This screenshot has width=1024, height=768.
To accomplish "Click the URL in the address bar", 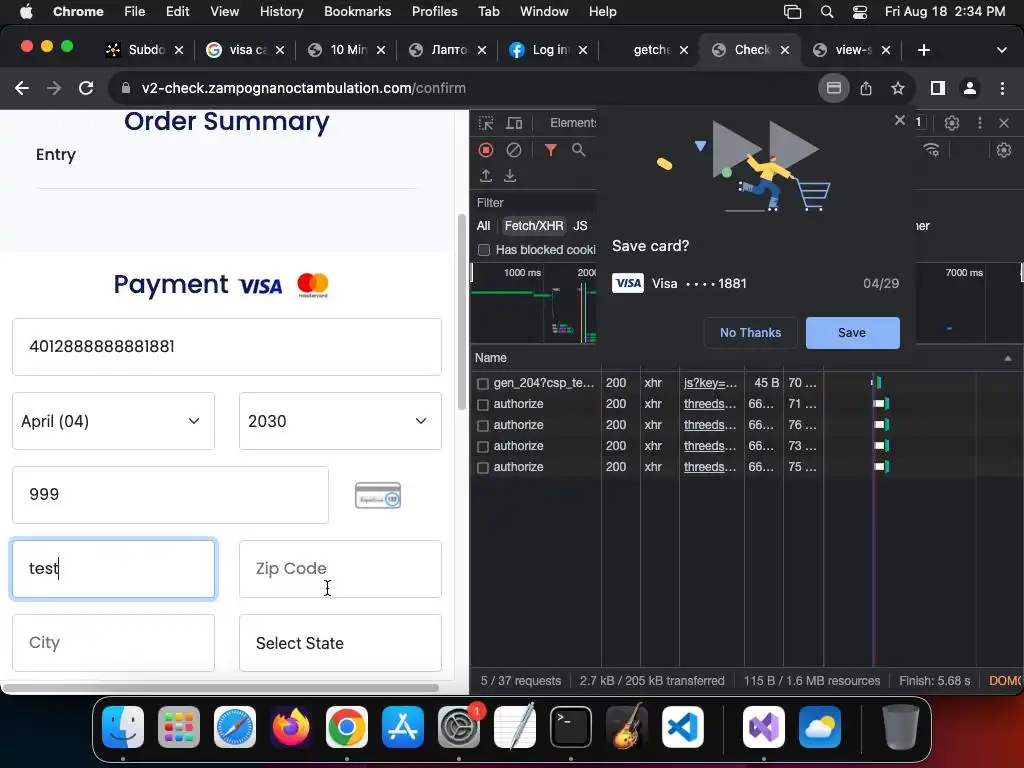I will click(304, 88).
